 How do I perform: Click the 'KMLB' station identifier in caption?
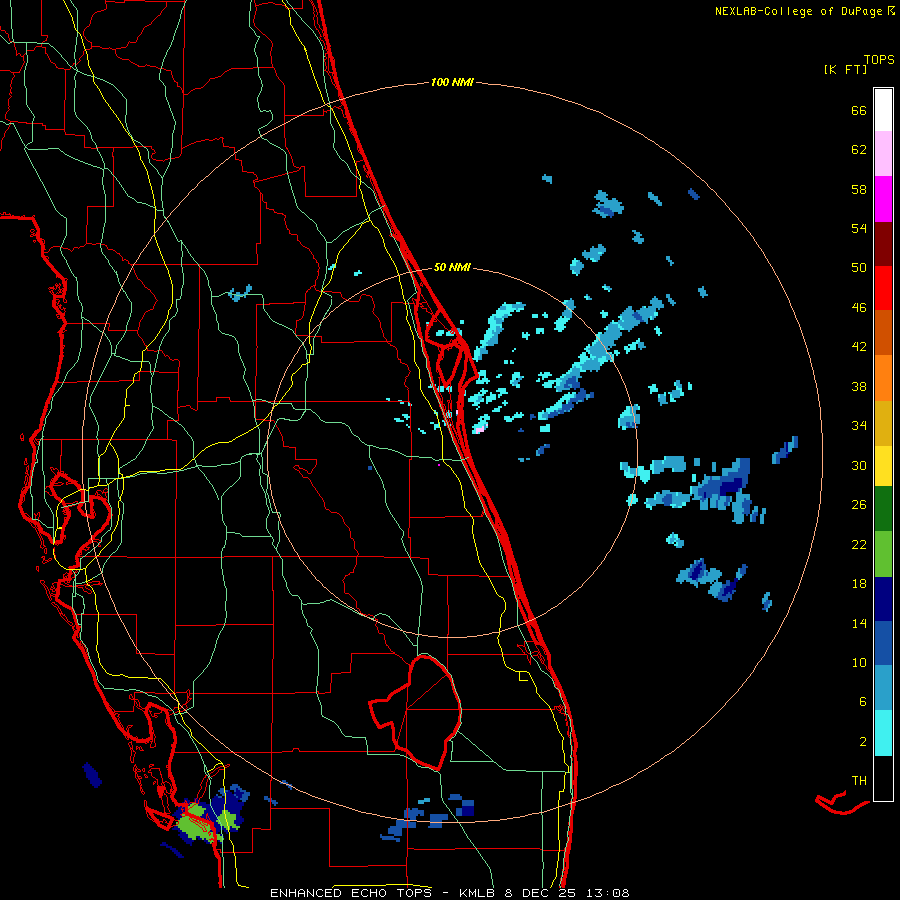pyautogui.click(x=478, y=893)
